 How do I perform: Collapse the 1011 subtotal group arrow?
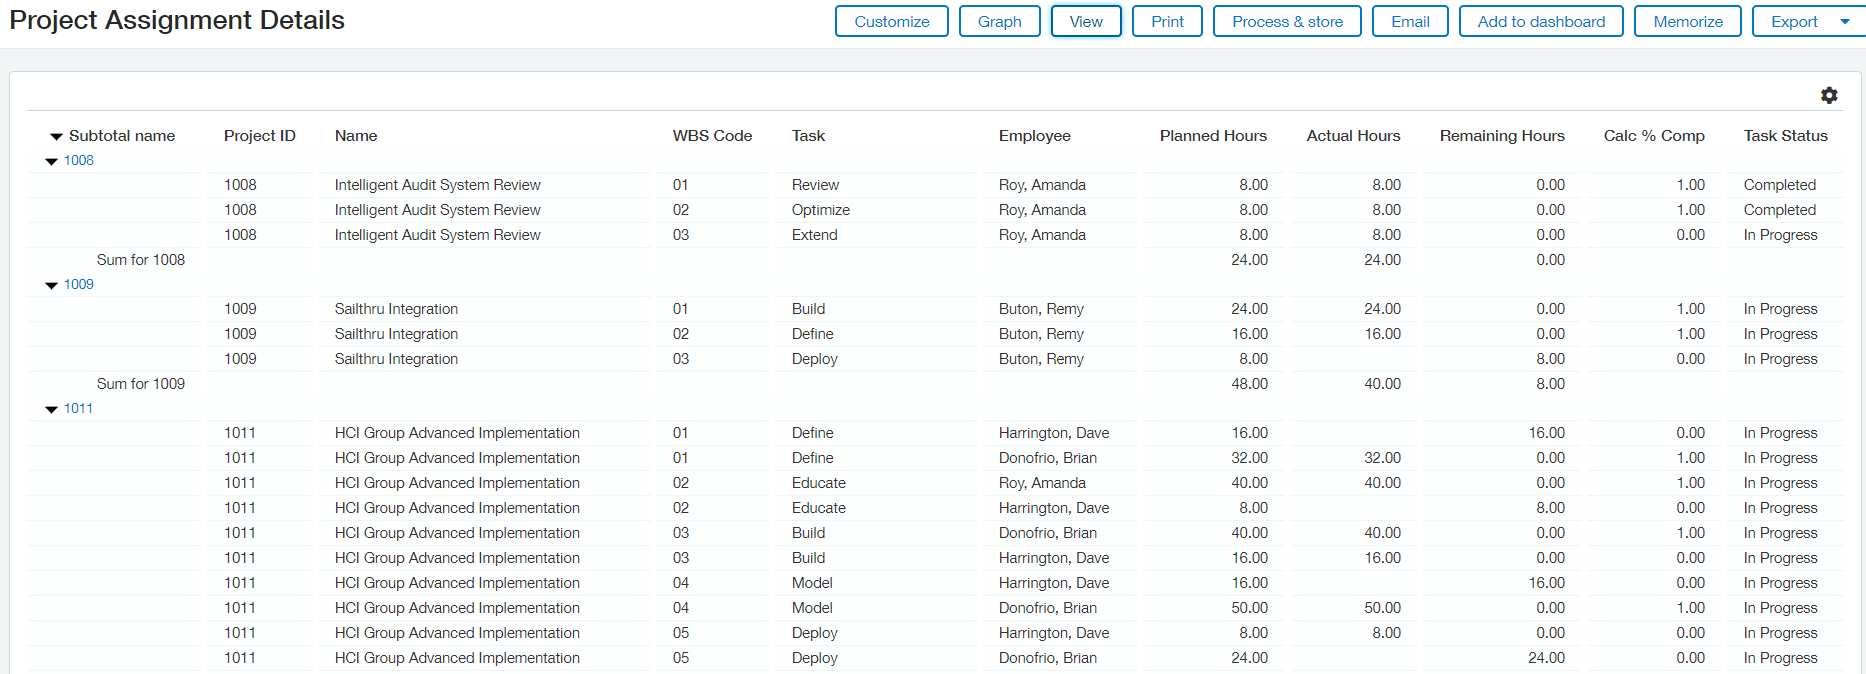pyautogui.click(x=51, y=409)
